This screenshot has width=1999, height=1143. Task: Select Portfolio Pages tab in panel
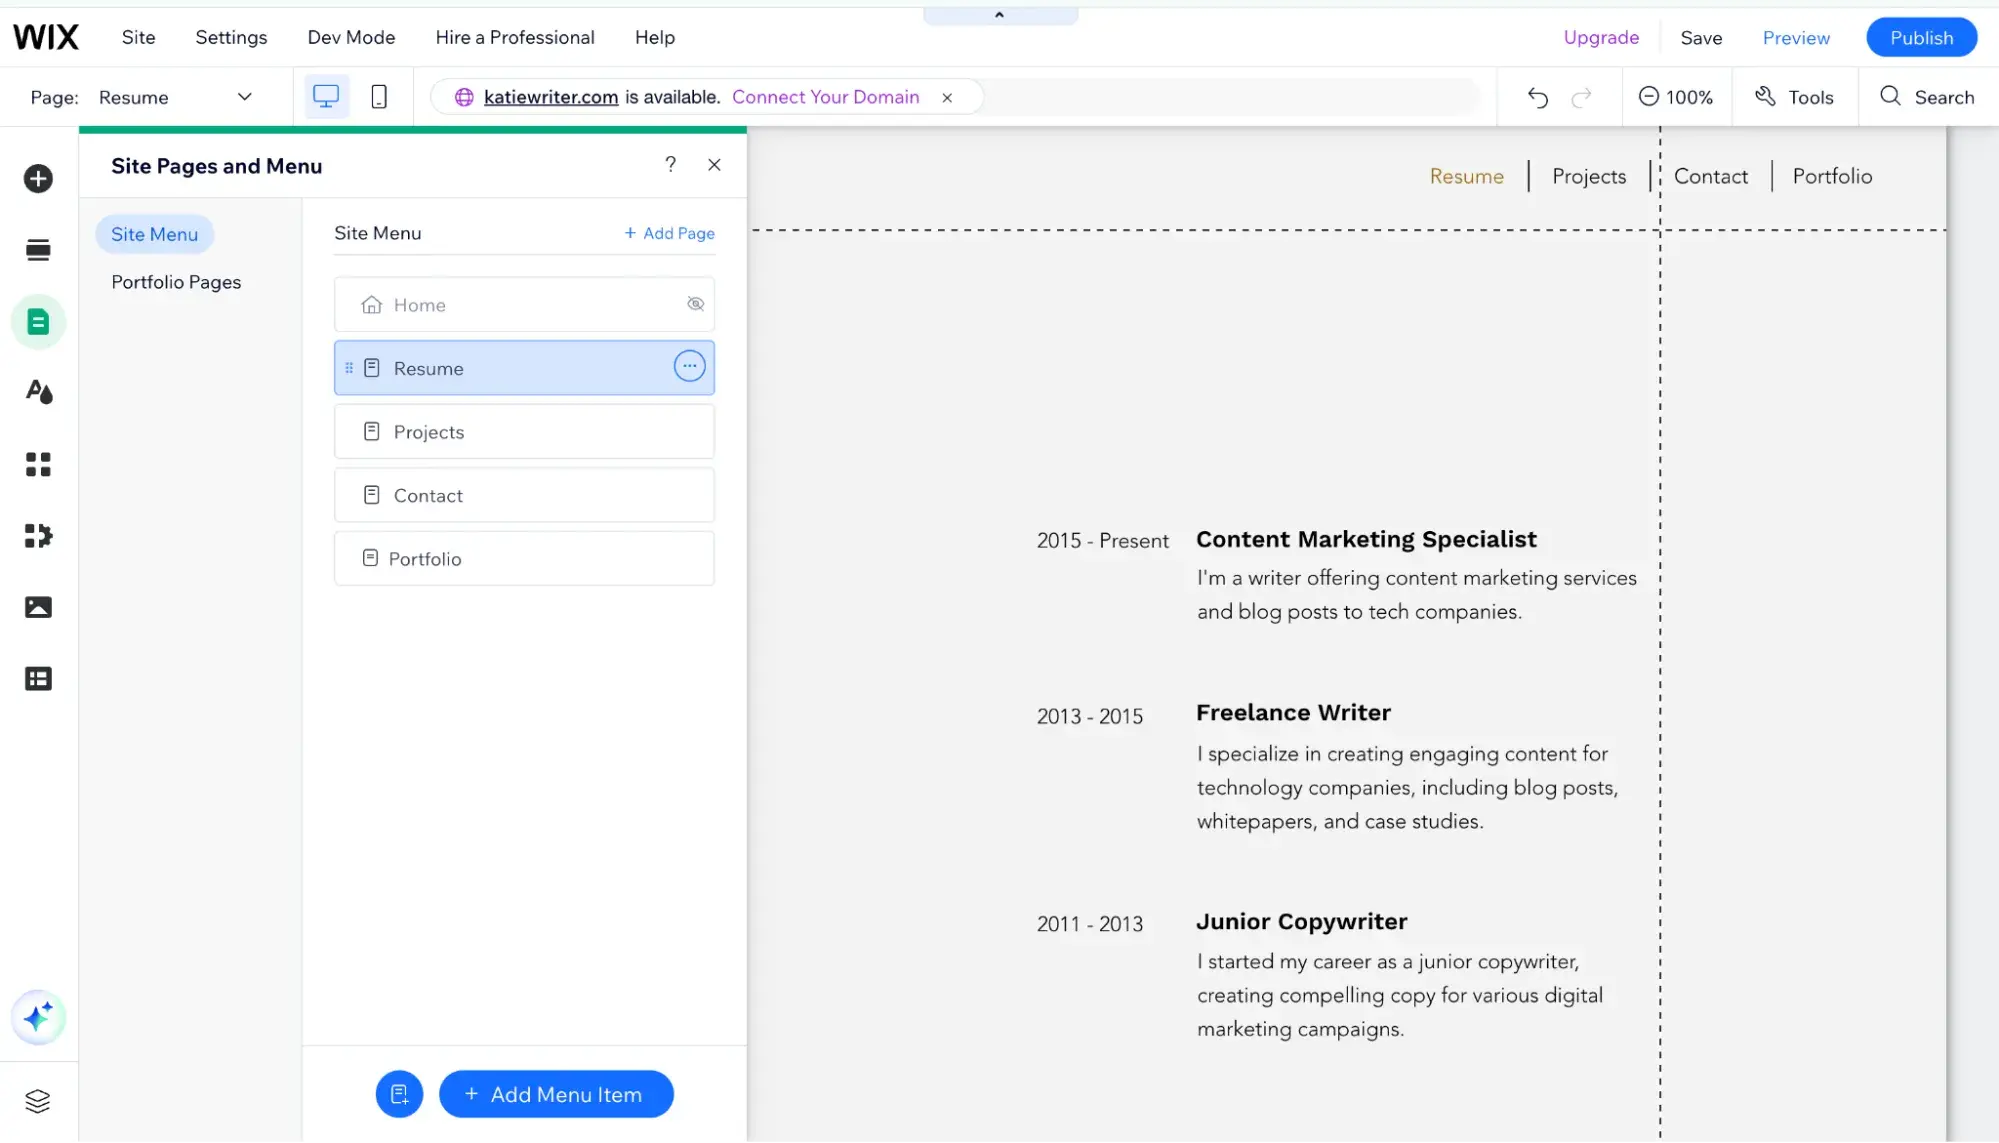[x=176, y=282]
